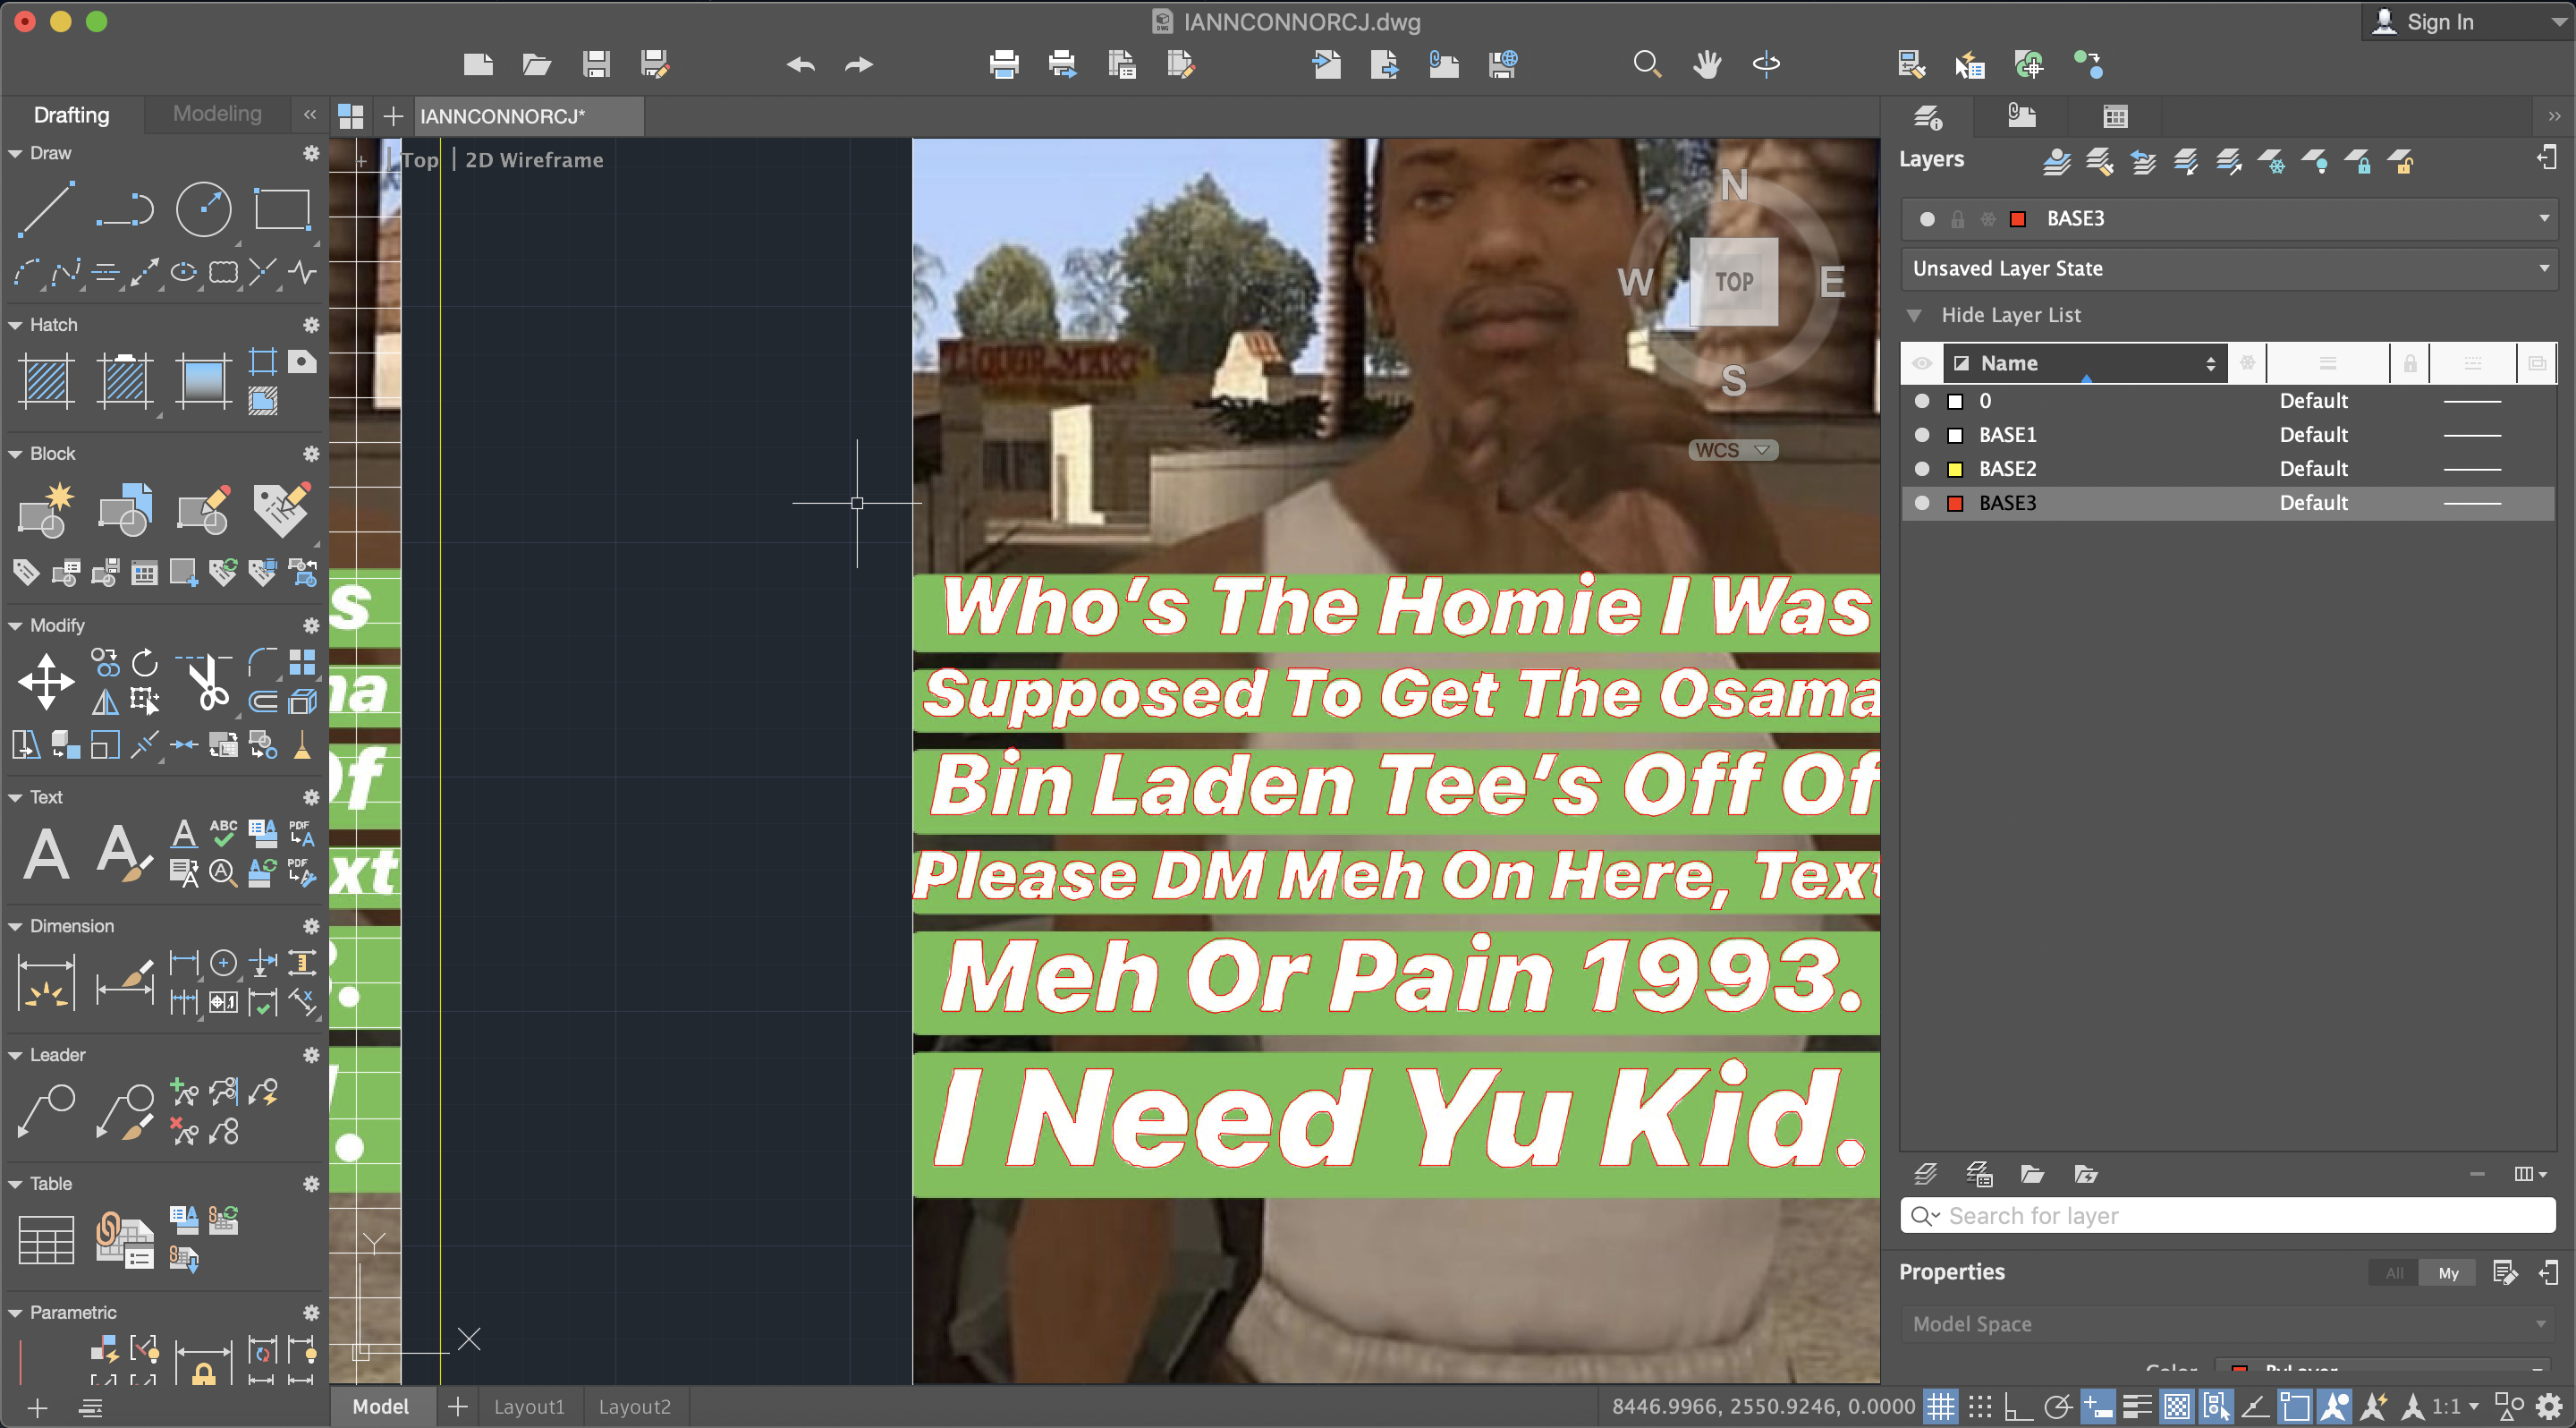2576x1428 pixels.
Task: Show My properties button
Action: point(2448,1272)
